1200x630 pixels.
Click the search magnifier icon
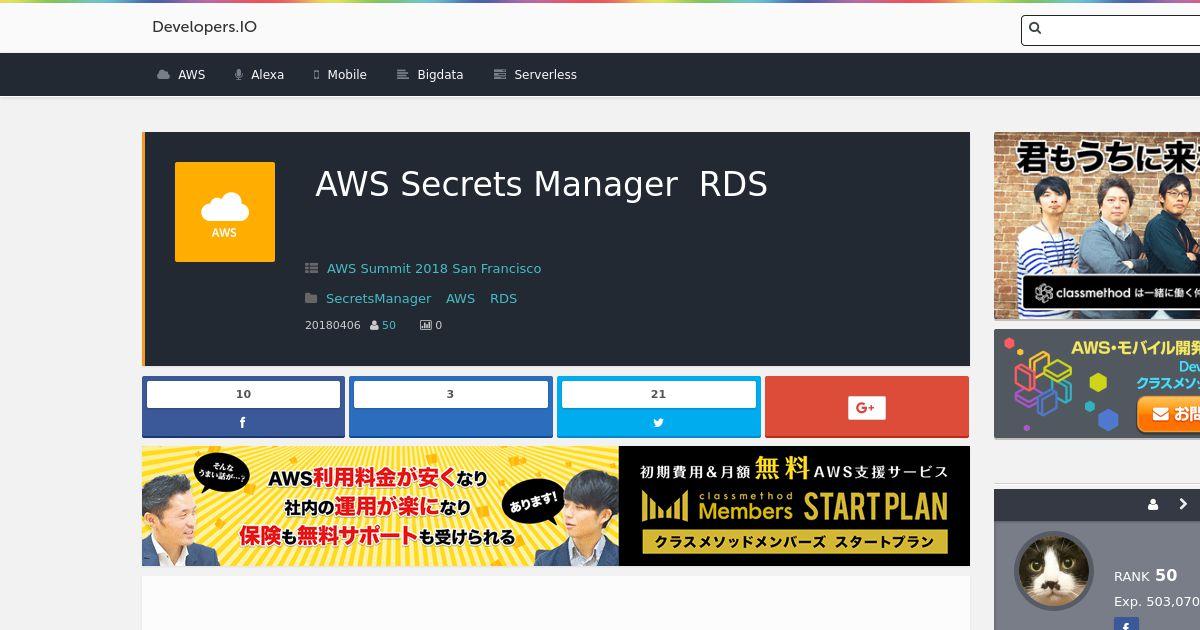(1035, 29)
